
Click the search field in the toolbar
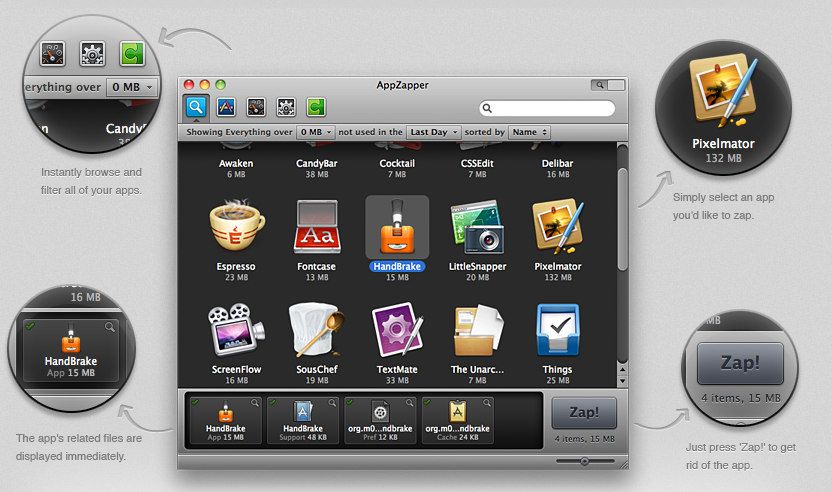pyautogui.click(x=546, y=108)
